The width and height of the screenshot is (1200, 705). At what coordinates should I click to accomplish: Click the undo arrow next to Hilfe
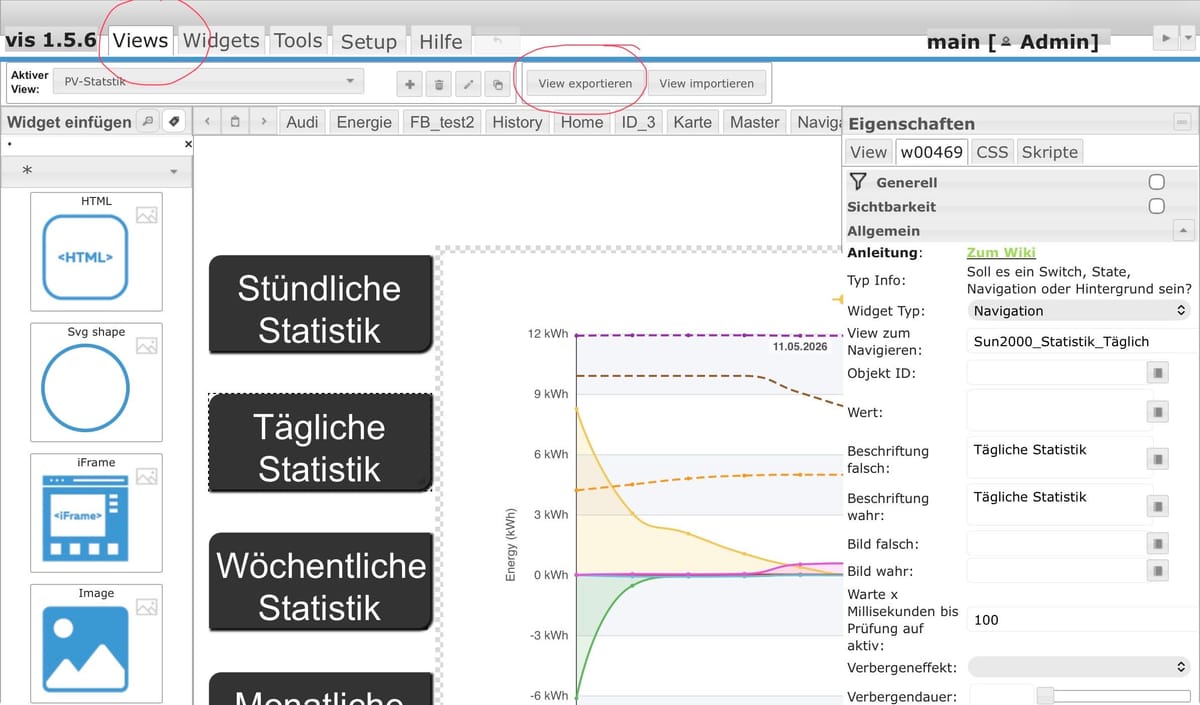pos(498,41)
